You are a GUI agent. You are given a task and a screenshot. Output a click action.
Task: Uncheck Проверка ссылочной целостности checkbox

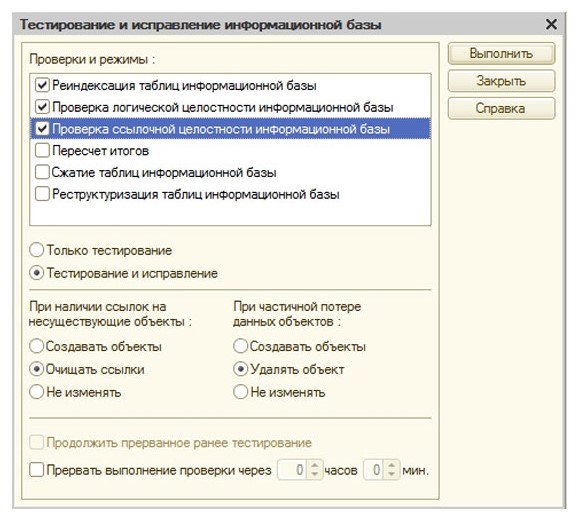42,129
